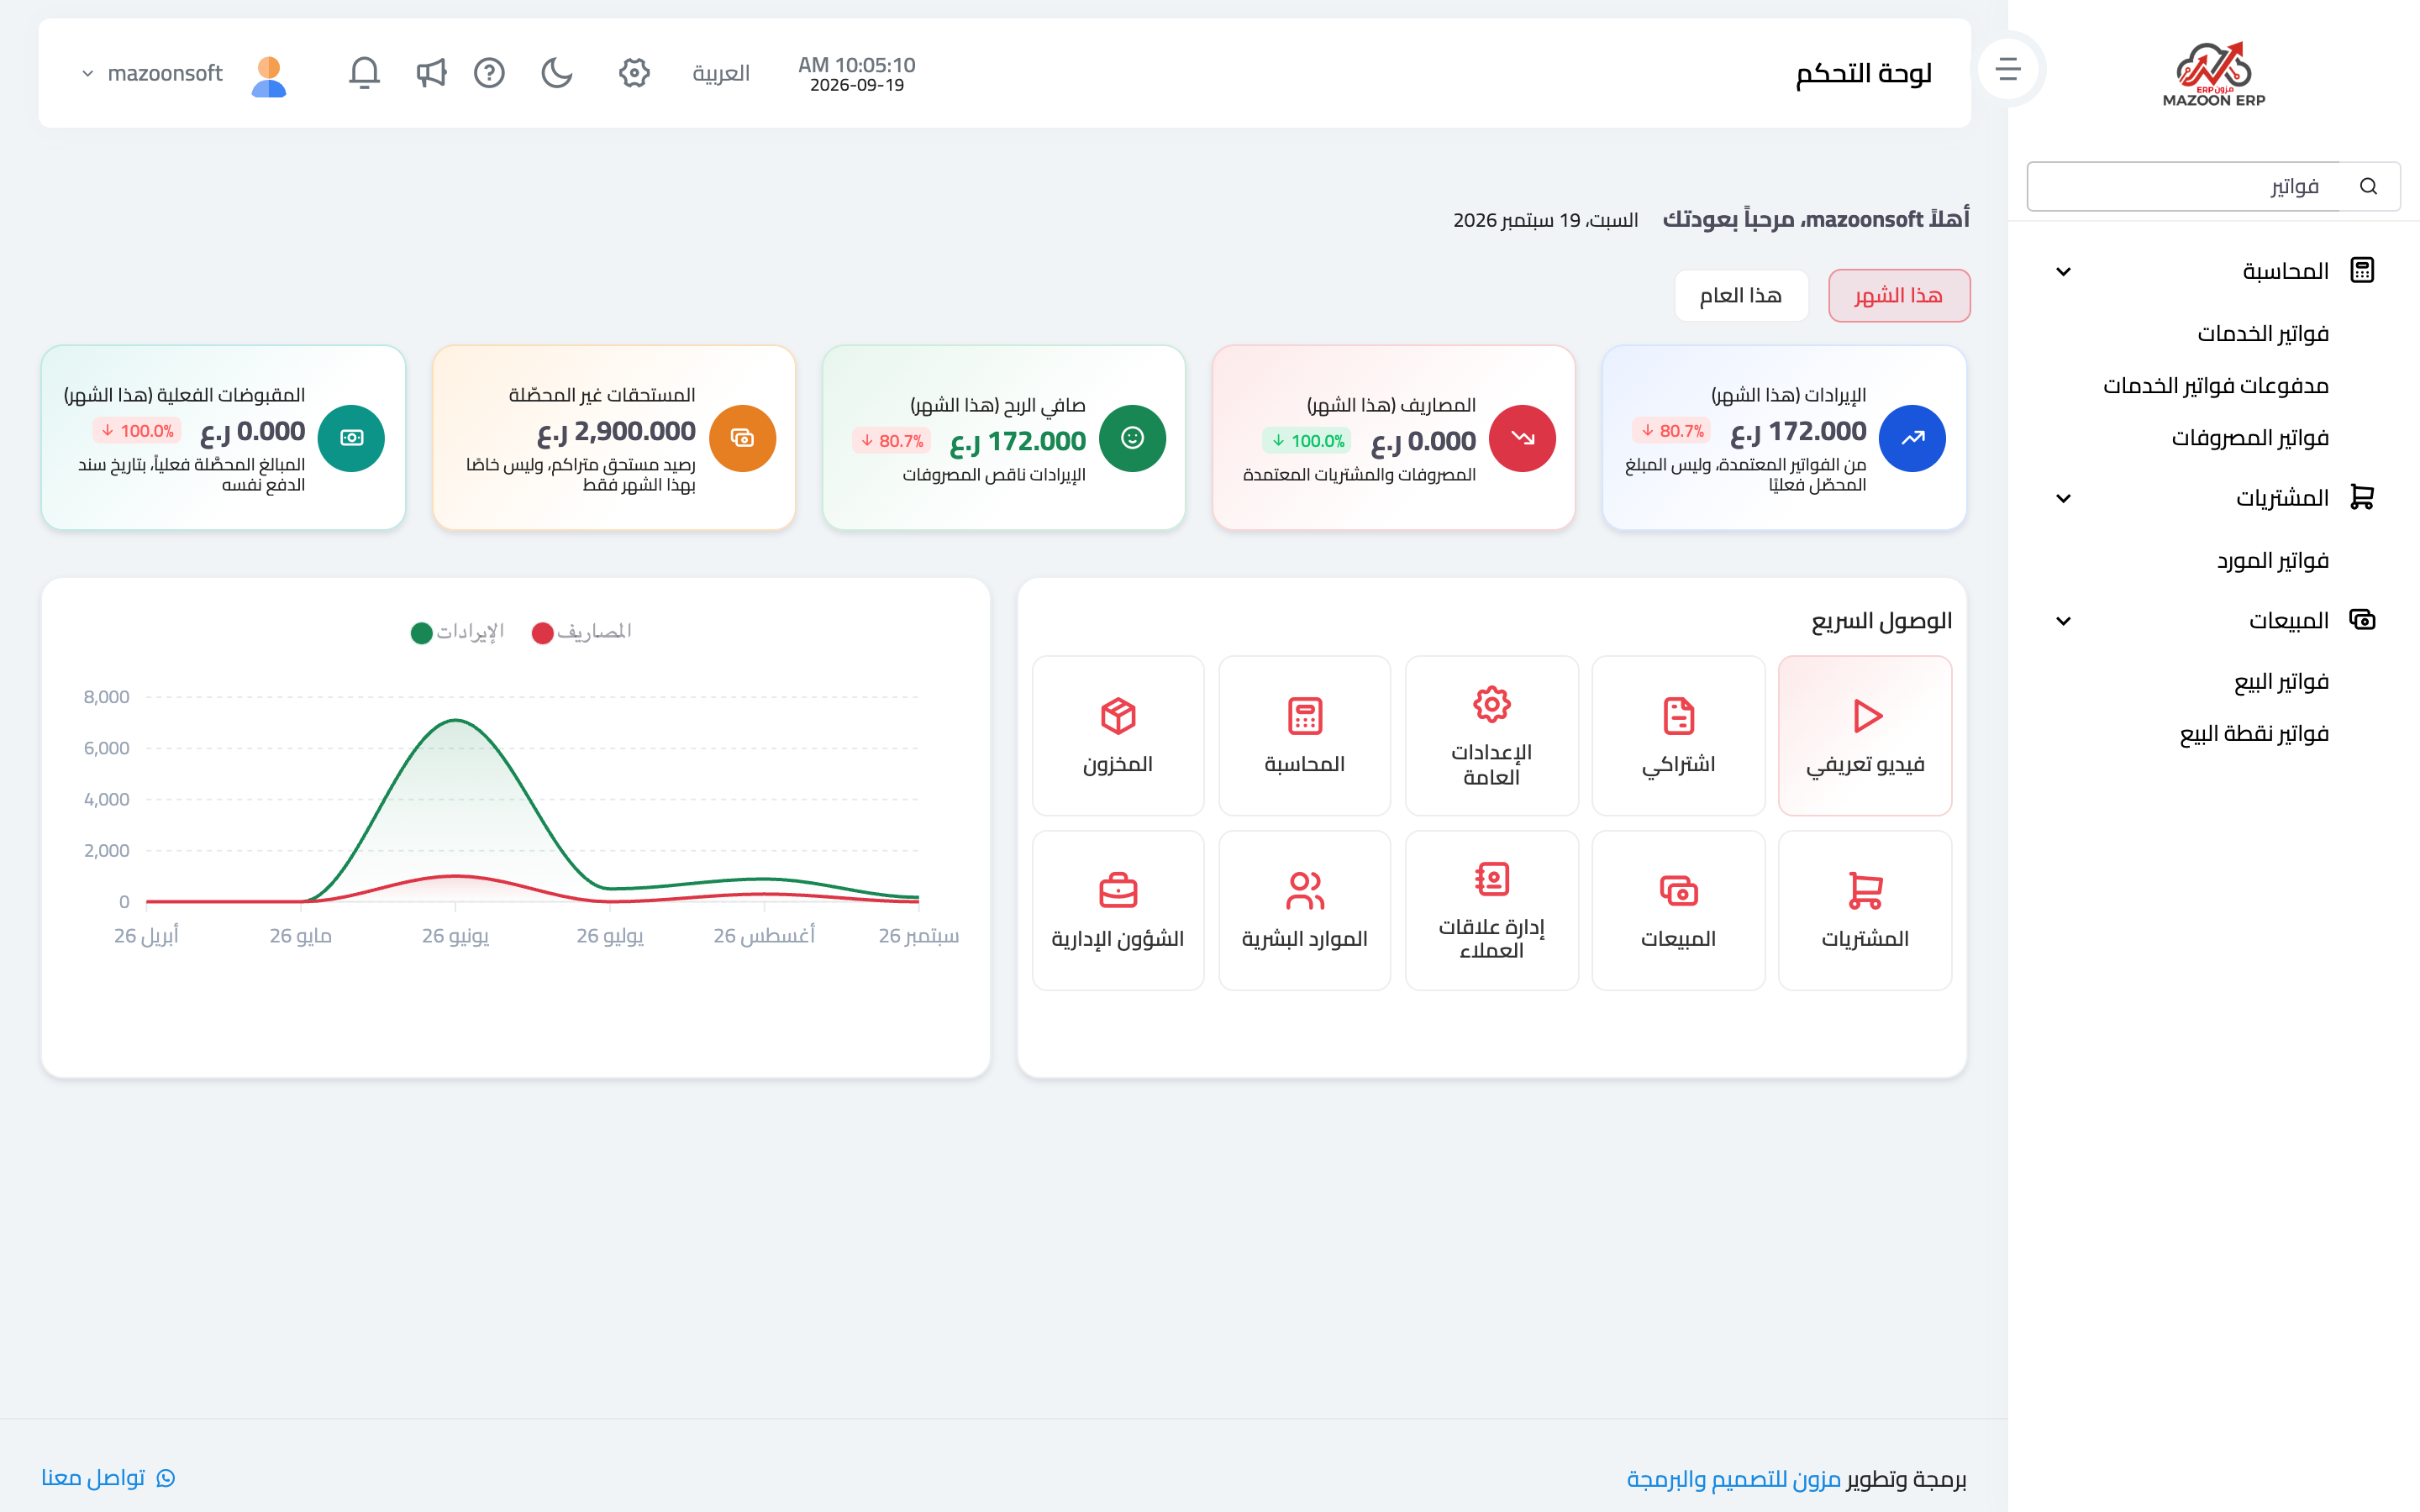Click the MAZOON ERP logo
The width and height of the screenshot is (2420, 1512).
[2214, 74]
